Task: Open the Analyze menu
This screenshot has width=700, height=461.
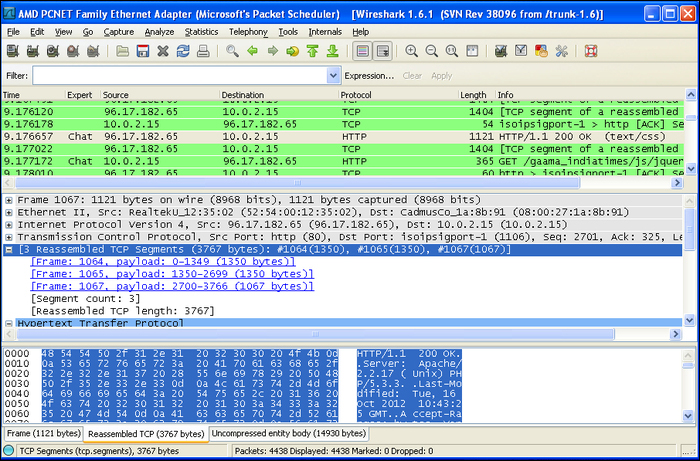Action: (159, 32)
